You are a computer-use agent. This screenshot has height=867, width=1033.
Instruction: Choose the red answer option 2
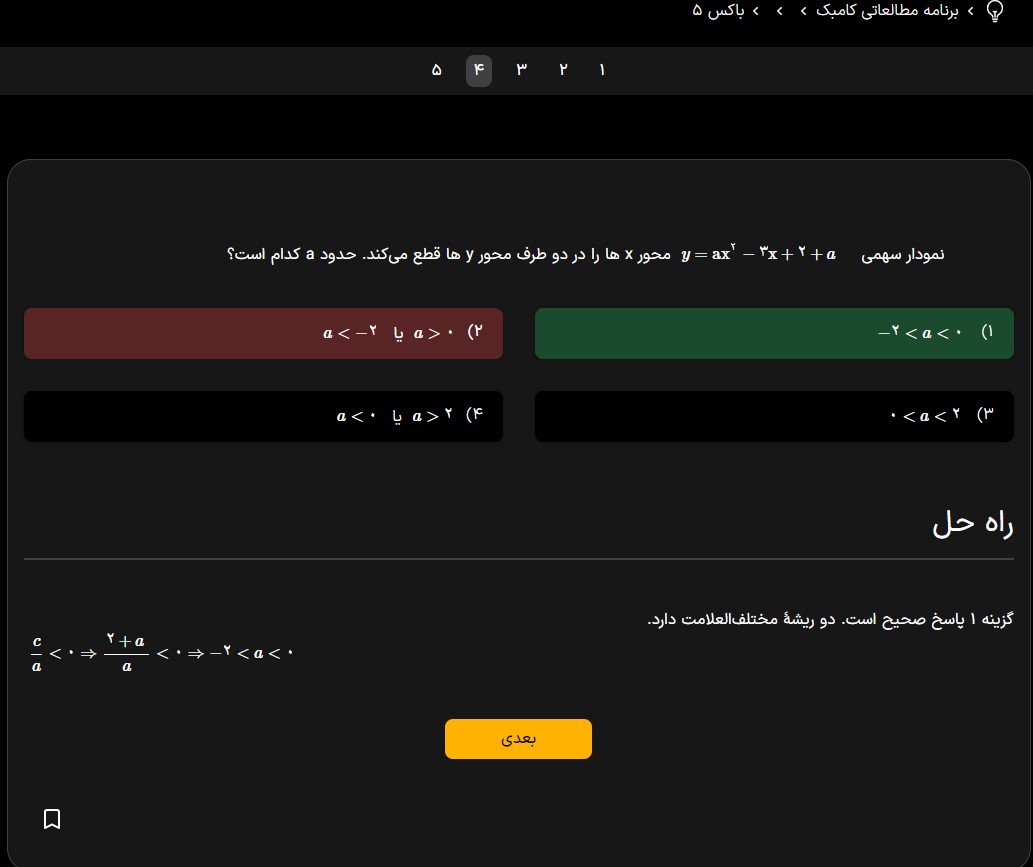tap(263, 333)
